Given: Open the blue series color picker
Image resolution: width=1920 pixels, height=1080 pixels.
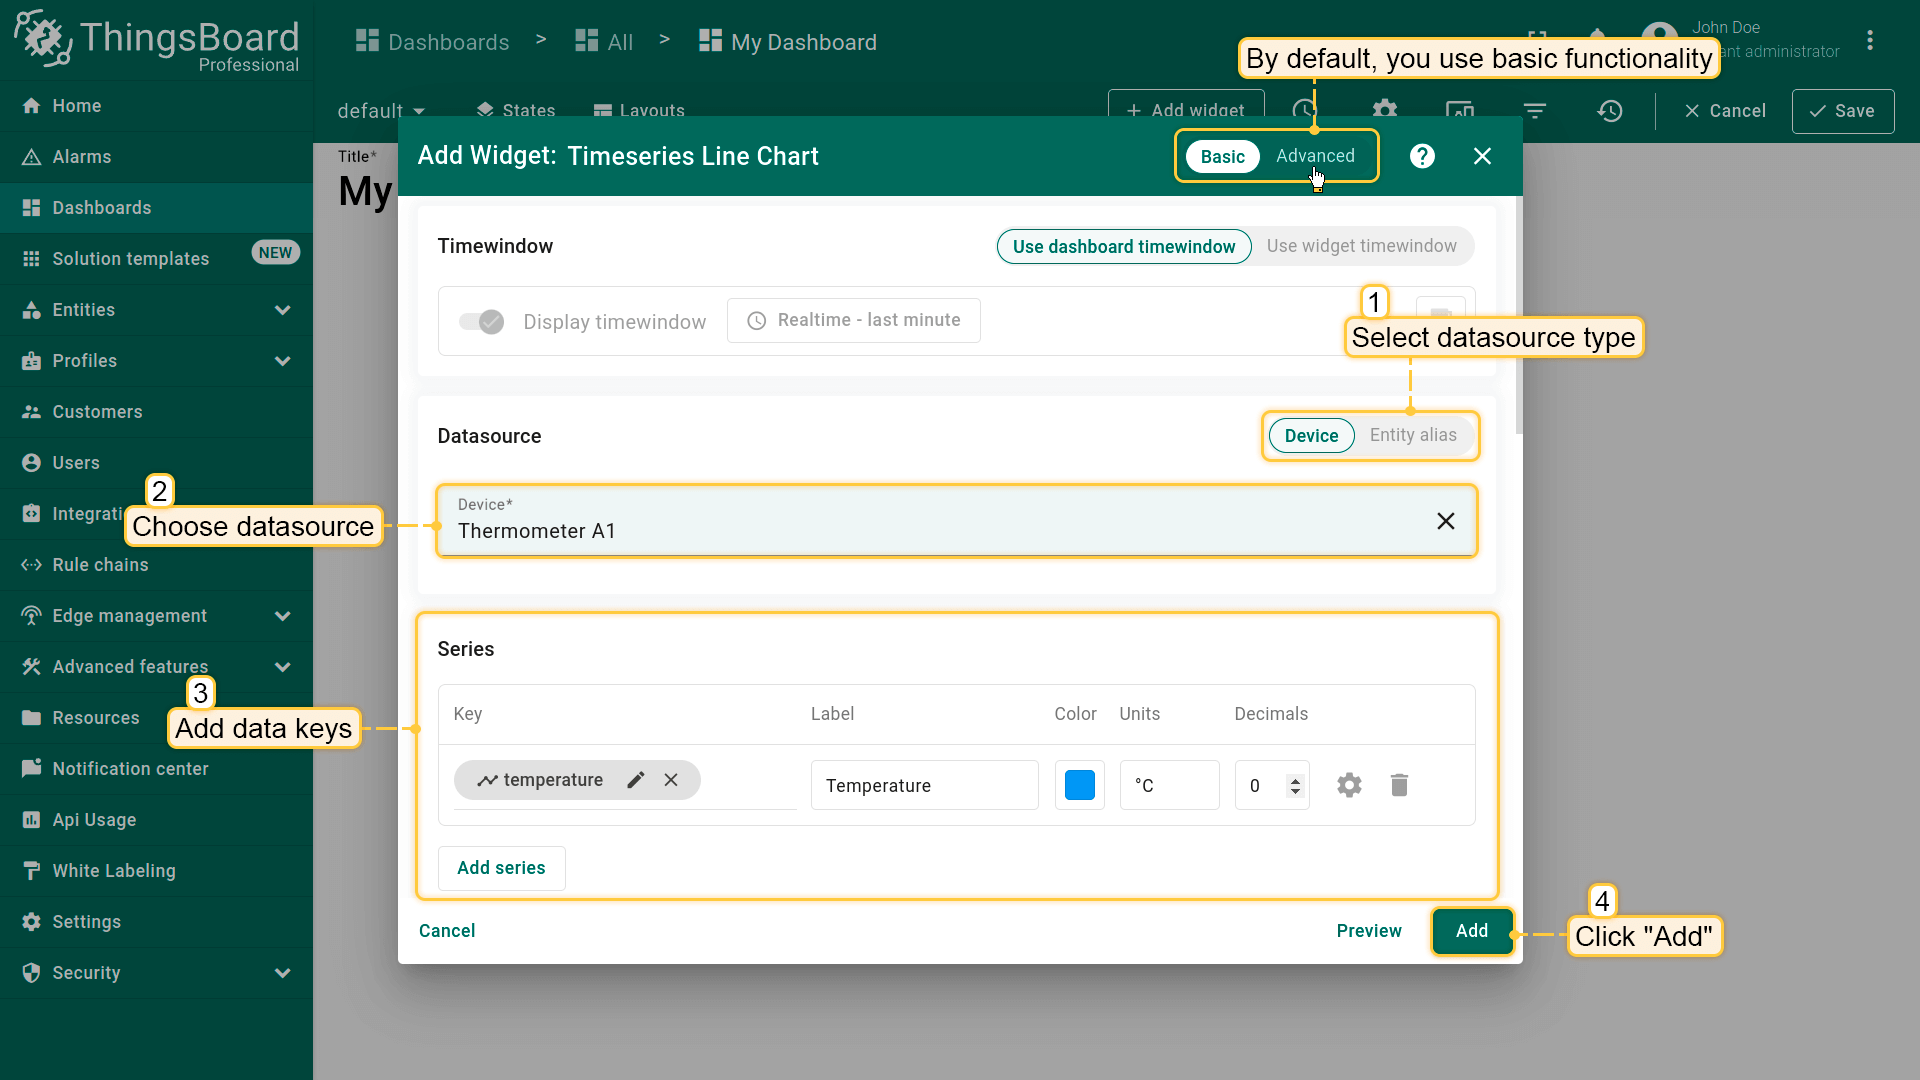Looking at the screenshot, I should point(1079,785).
